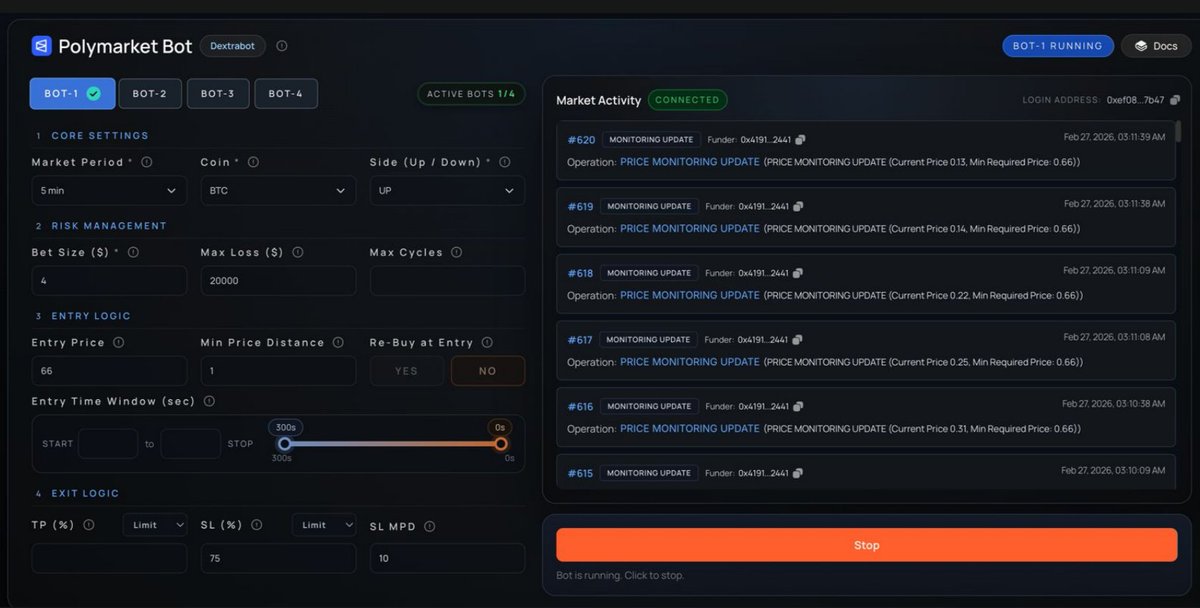The width and height of the screenshot is (1200, 608).
Task: Copy funder address in entry #617
Action: click(798, 340)
